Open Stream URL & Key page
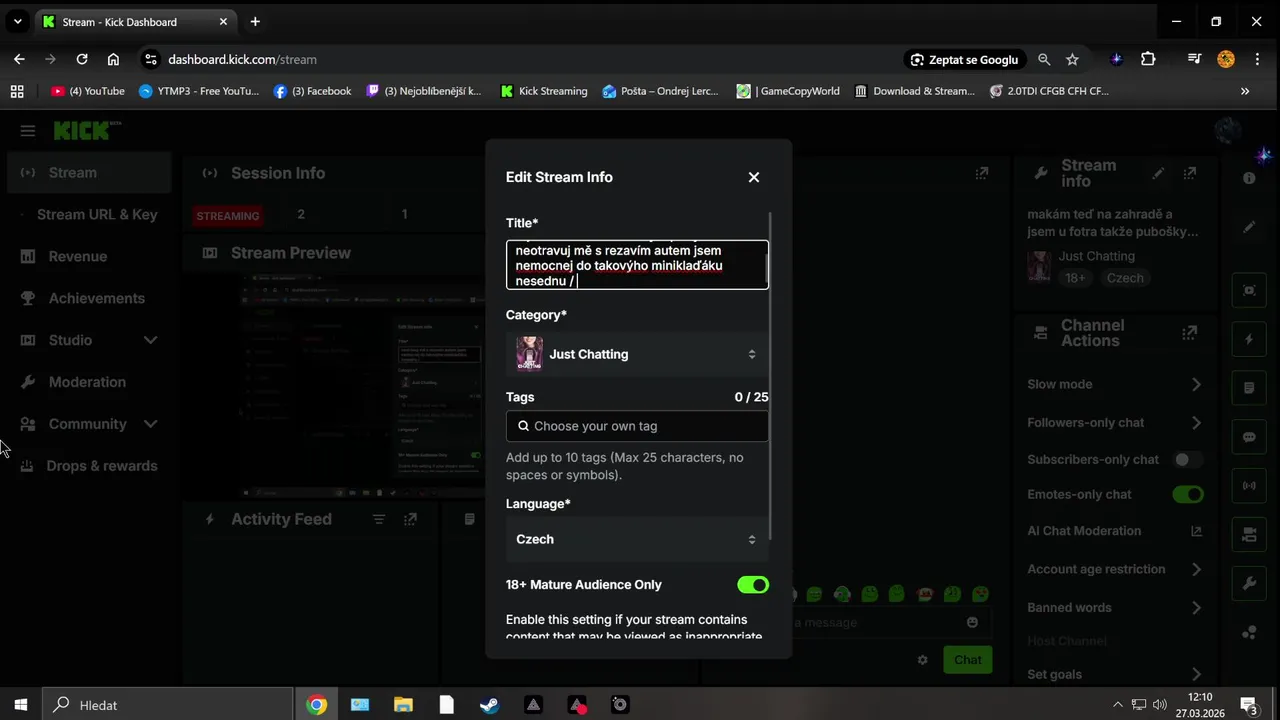The image size is (1280, 720). coord(97,214)
